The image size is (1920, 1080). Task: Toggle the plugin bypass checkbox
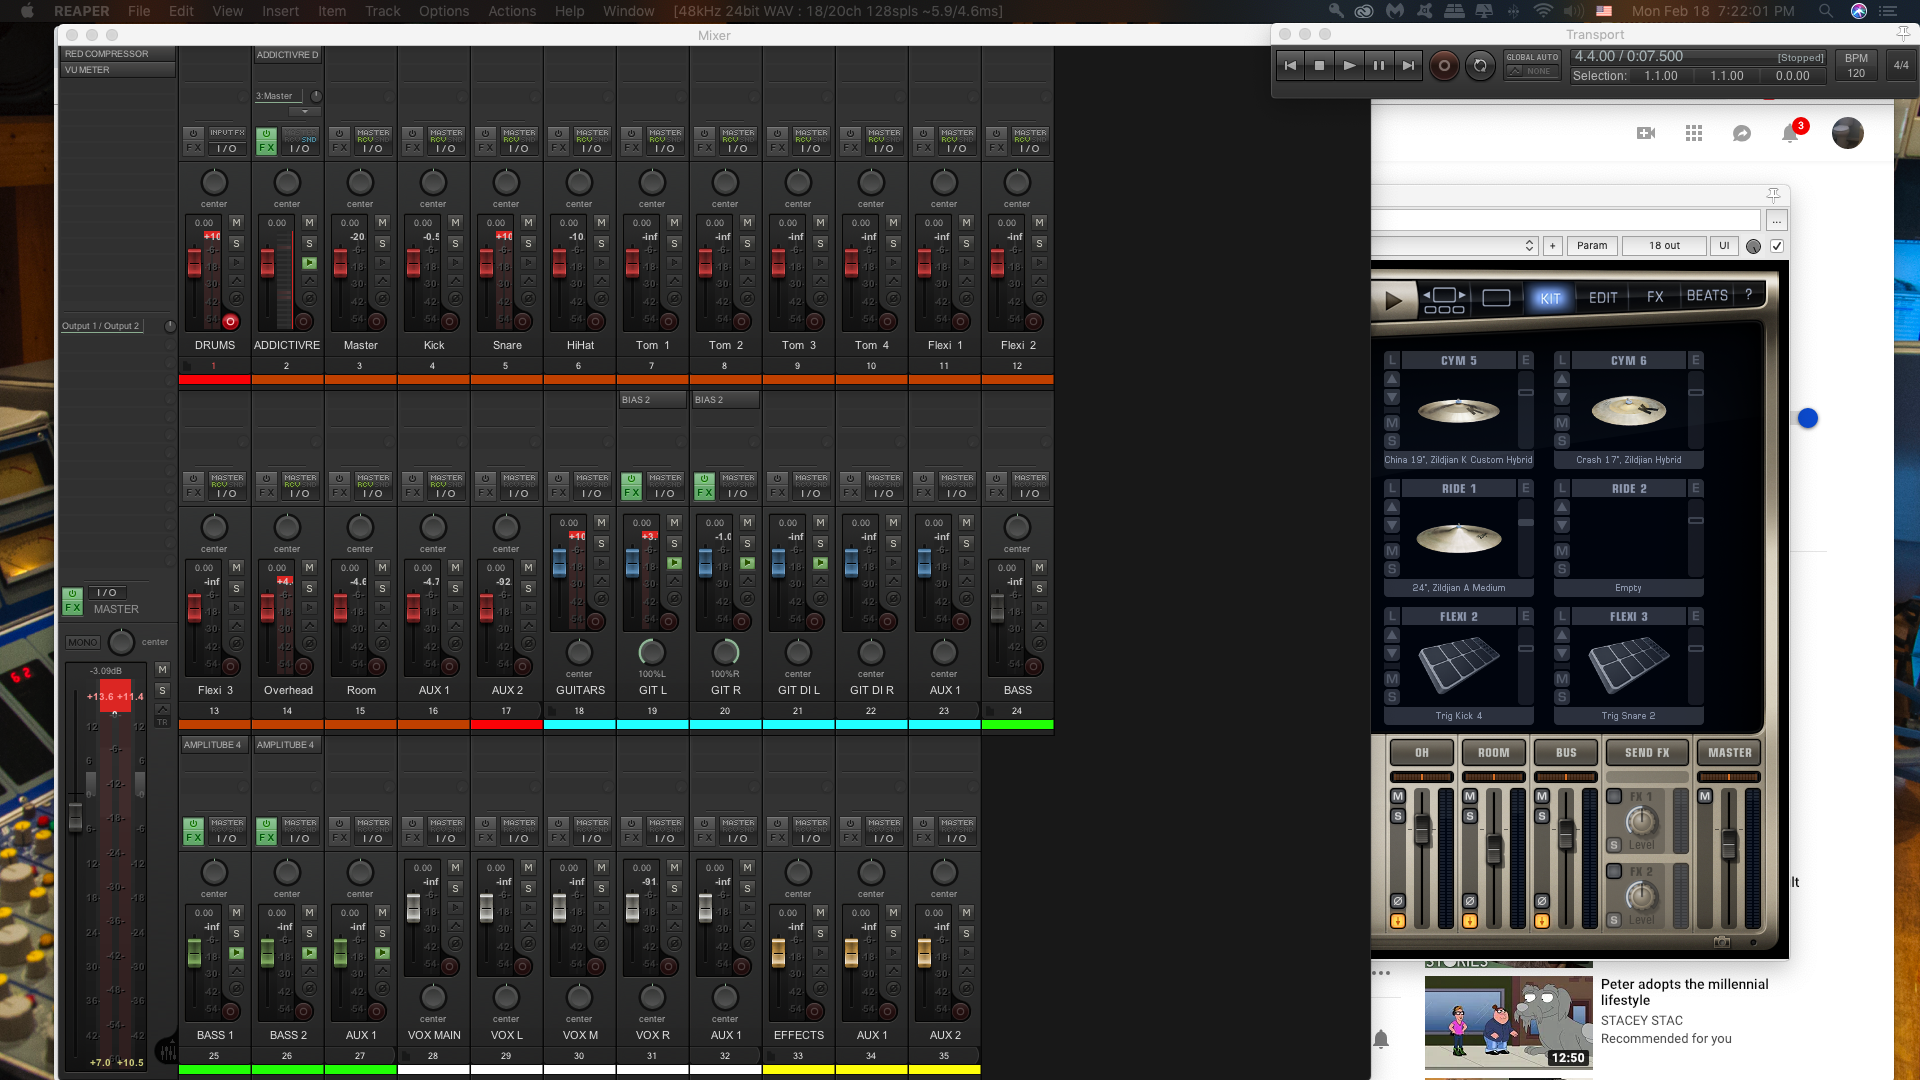1777,246
